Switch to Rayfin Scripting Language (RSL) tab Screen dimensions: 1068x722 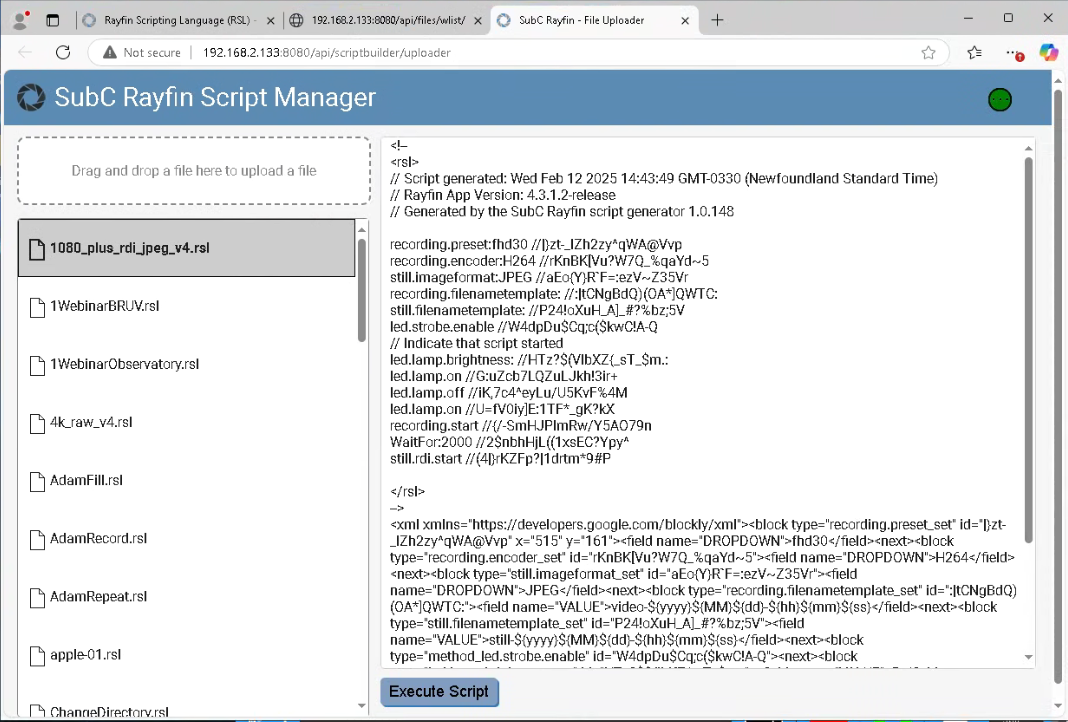pos(168,20)
